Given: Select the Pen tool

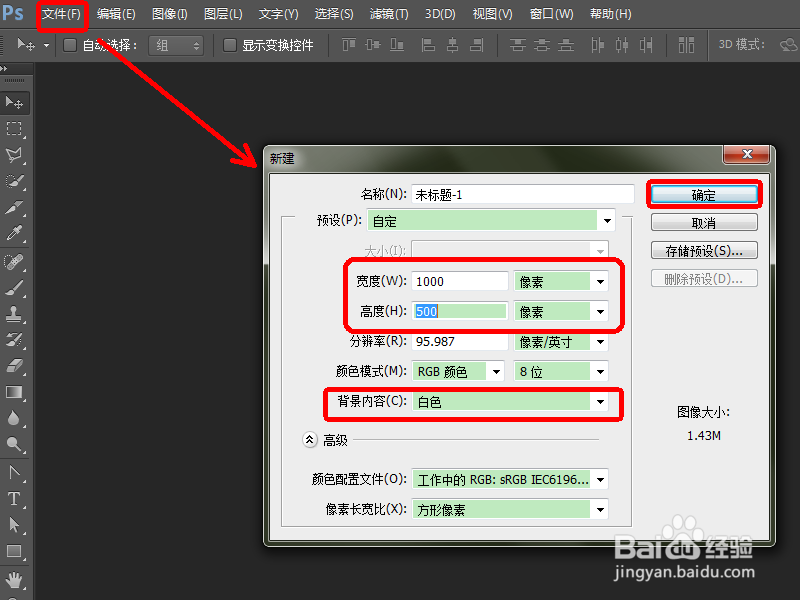Looking at the screenshot, I should (14, 473).
